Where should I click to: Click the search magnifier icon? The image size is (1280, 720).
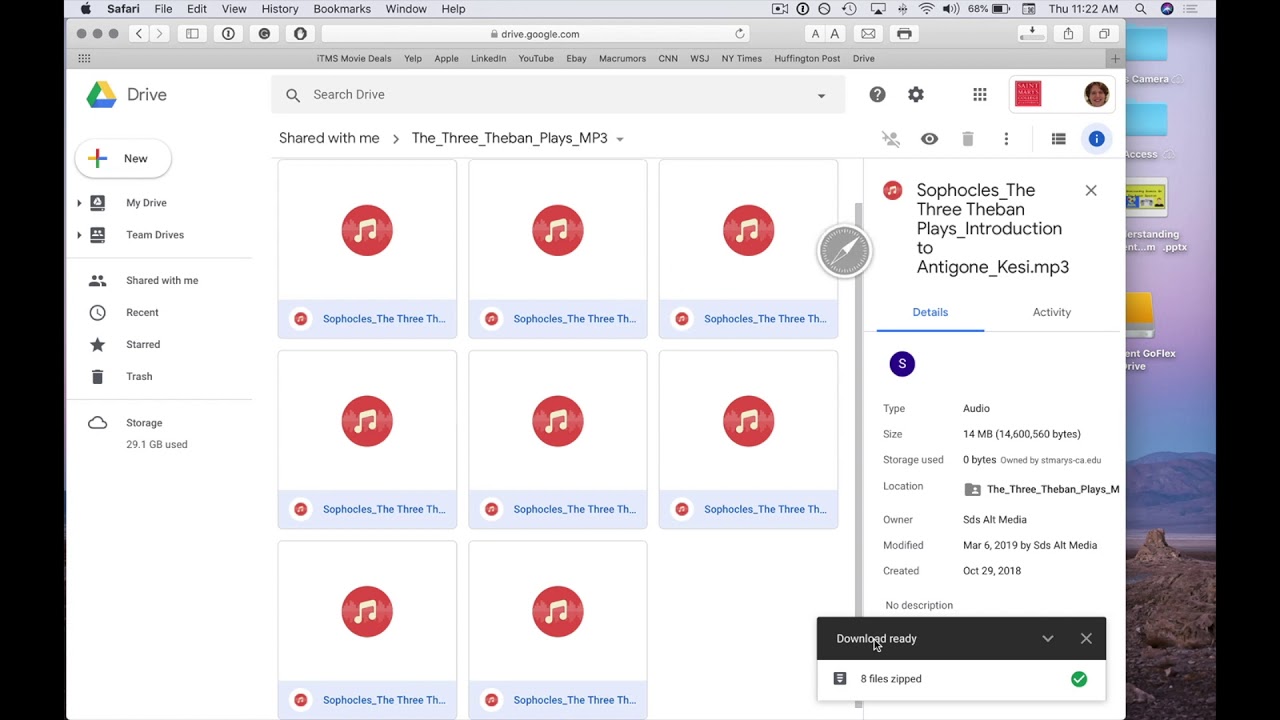tap(292, 95)
